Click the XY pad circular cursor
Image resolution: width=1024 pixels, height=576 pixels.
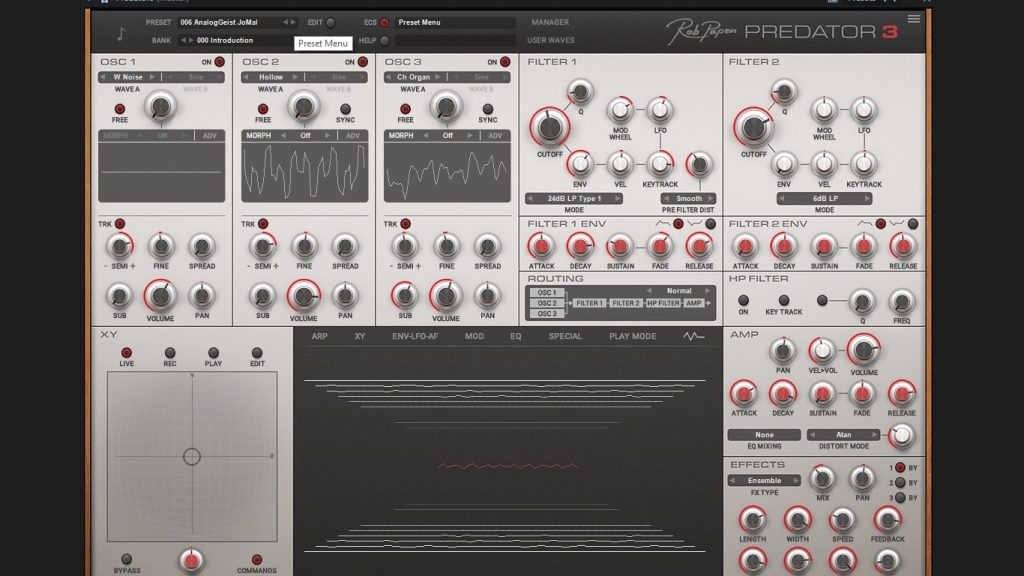click(192, 457)
